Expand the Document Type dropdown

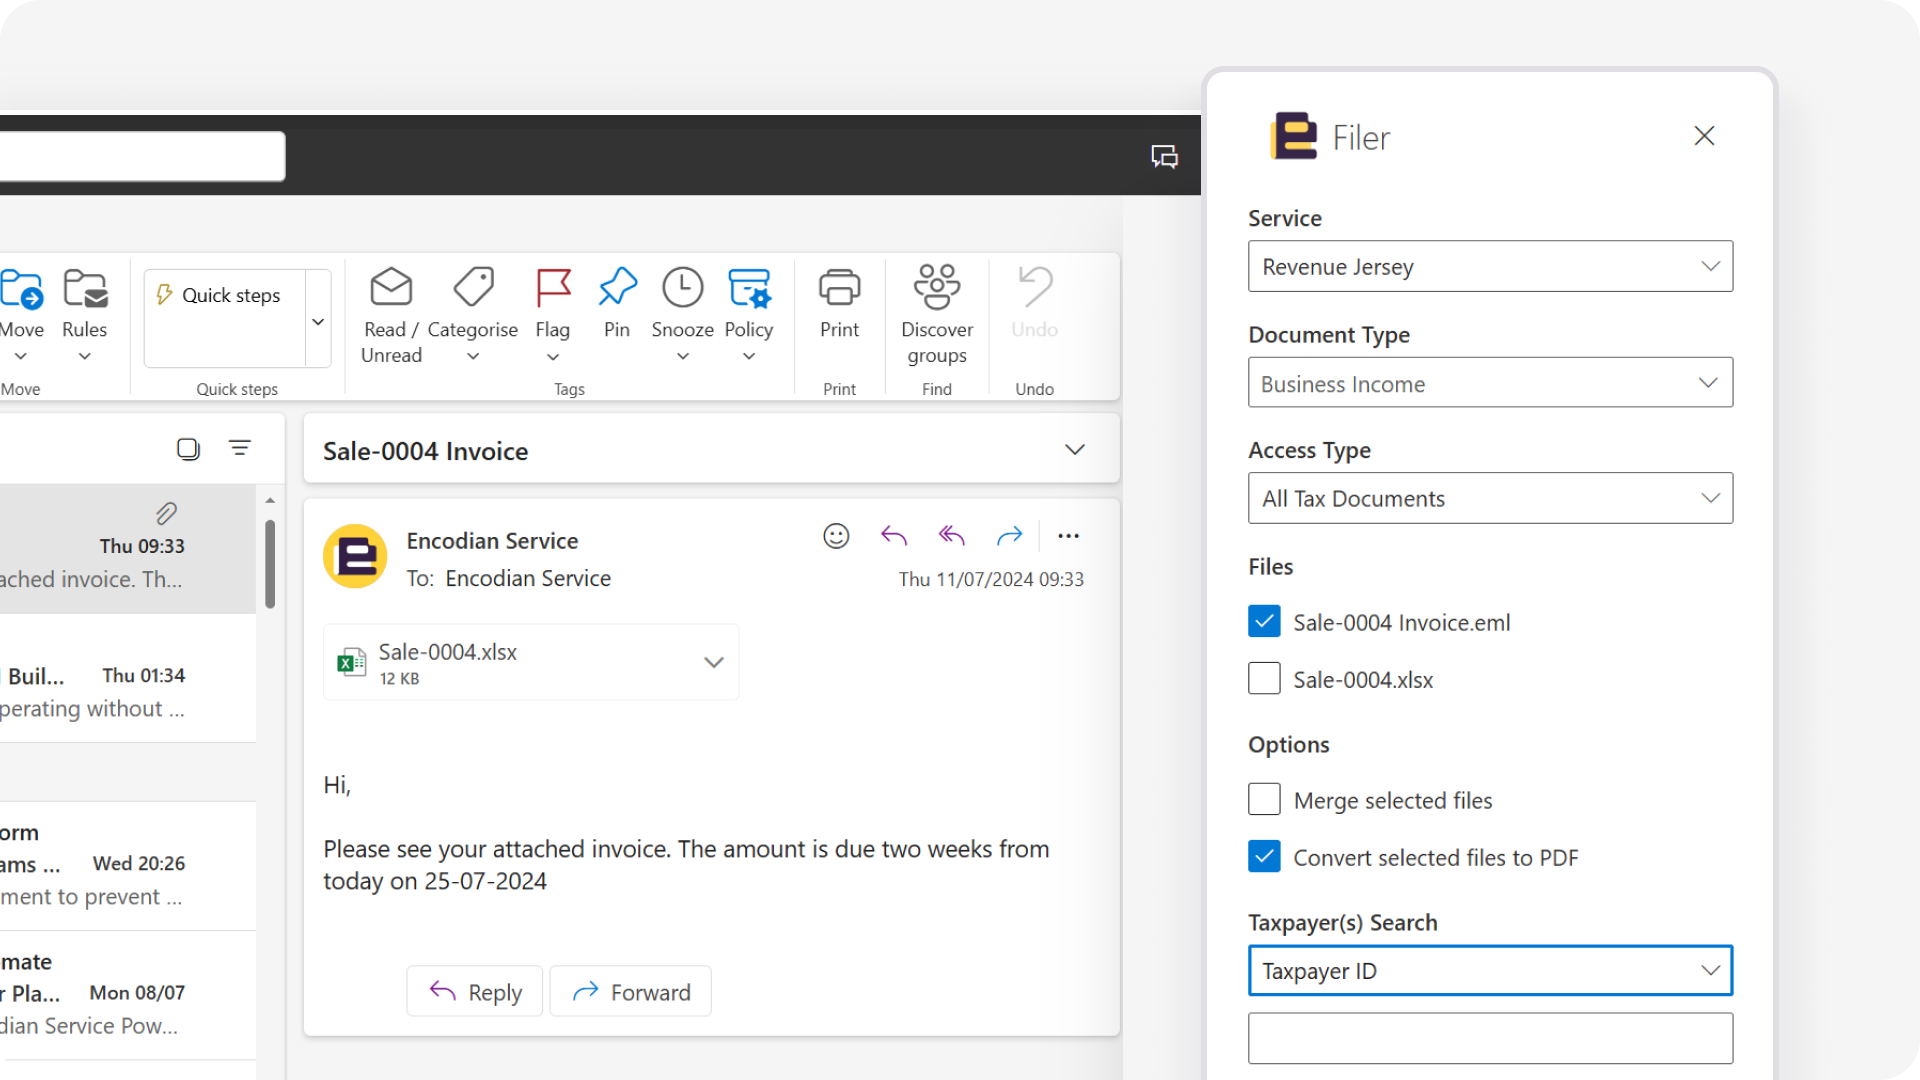click(1489, 383)
